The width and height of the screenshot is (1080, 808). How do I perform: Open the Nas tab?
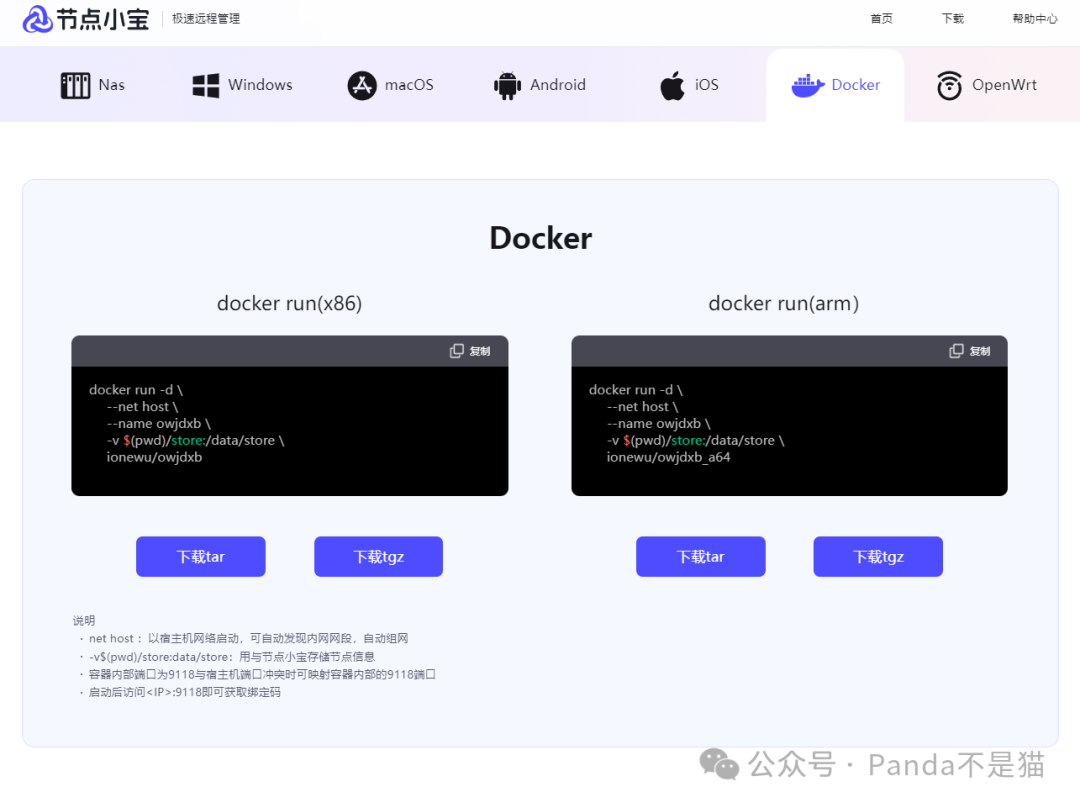click(93, 85)
